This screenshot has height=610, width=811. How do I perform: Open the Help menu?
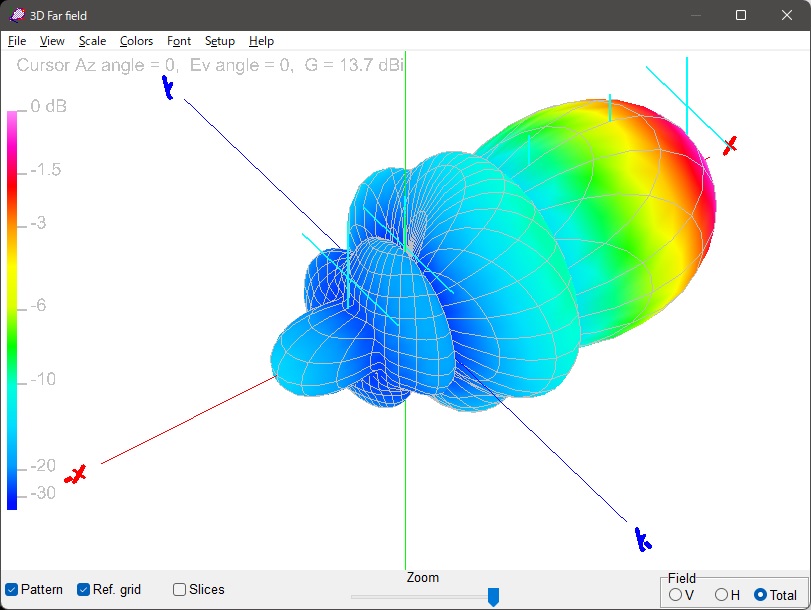pos(261,41)
